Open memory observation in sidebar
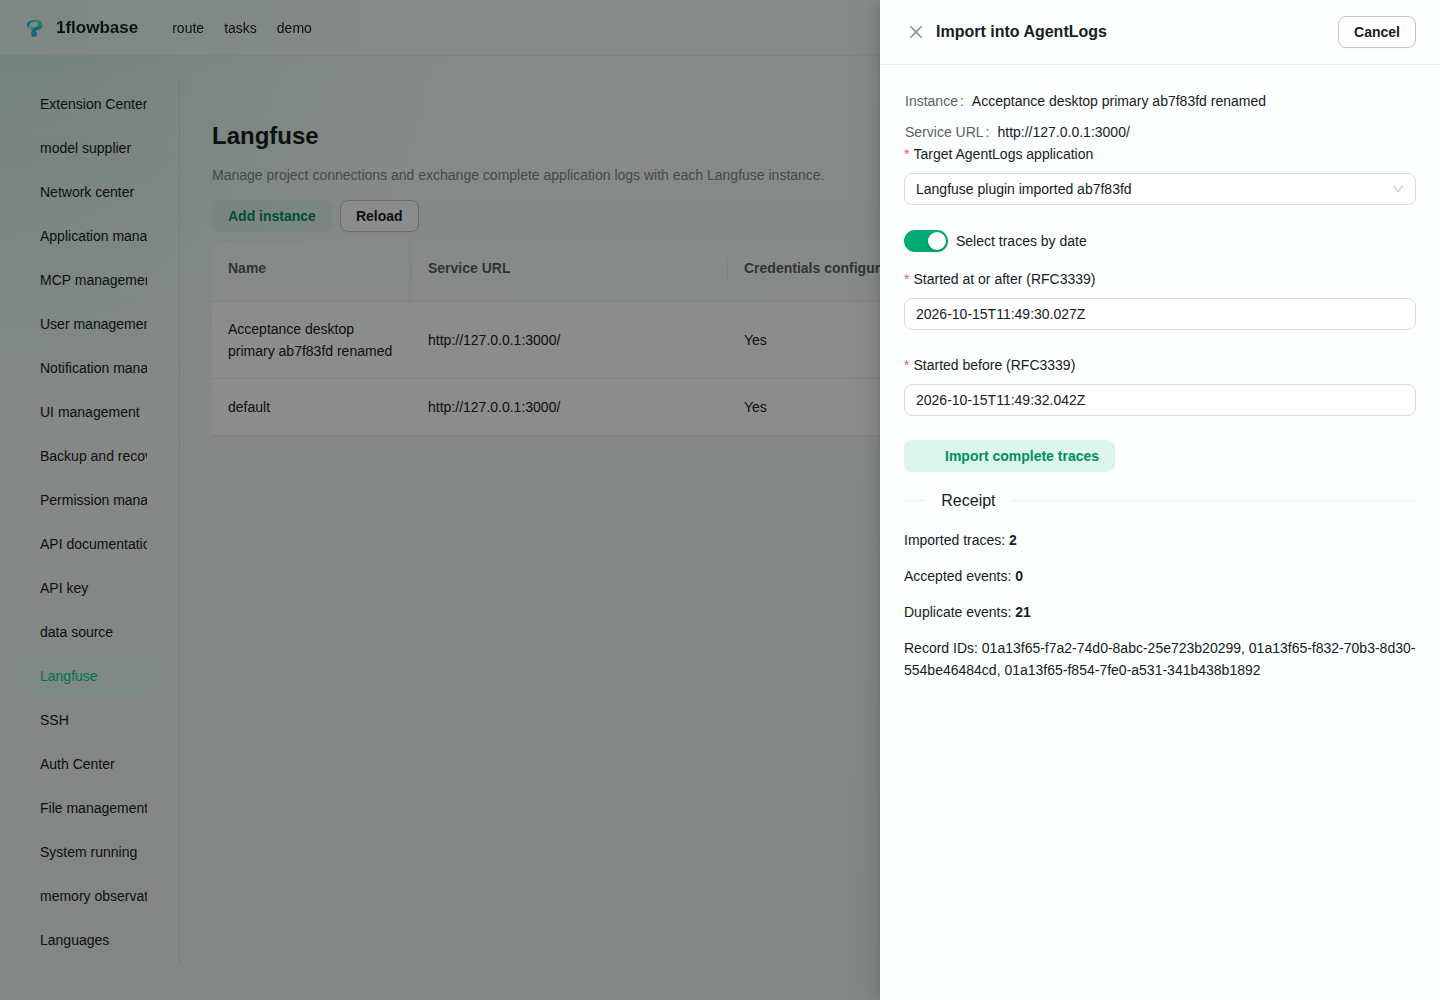This screenshot has height=1000, width=1440. coord(90,896)
